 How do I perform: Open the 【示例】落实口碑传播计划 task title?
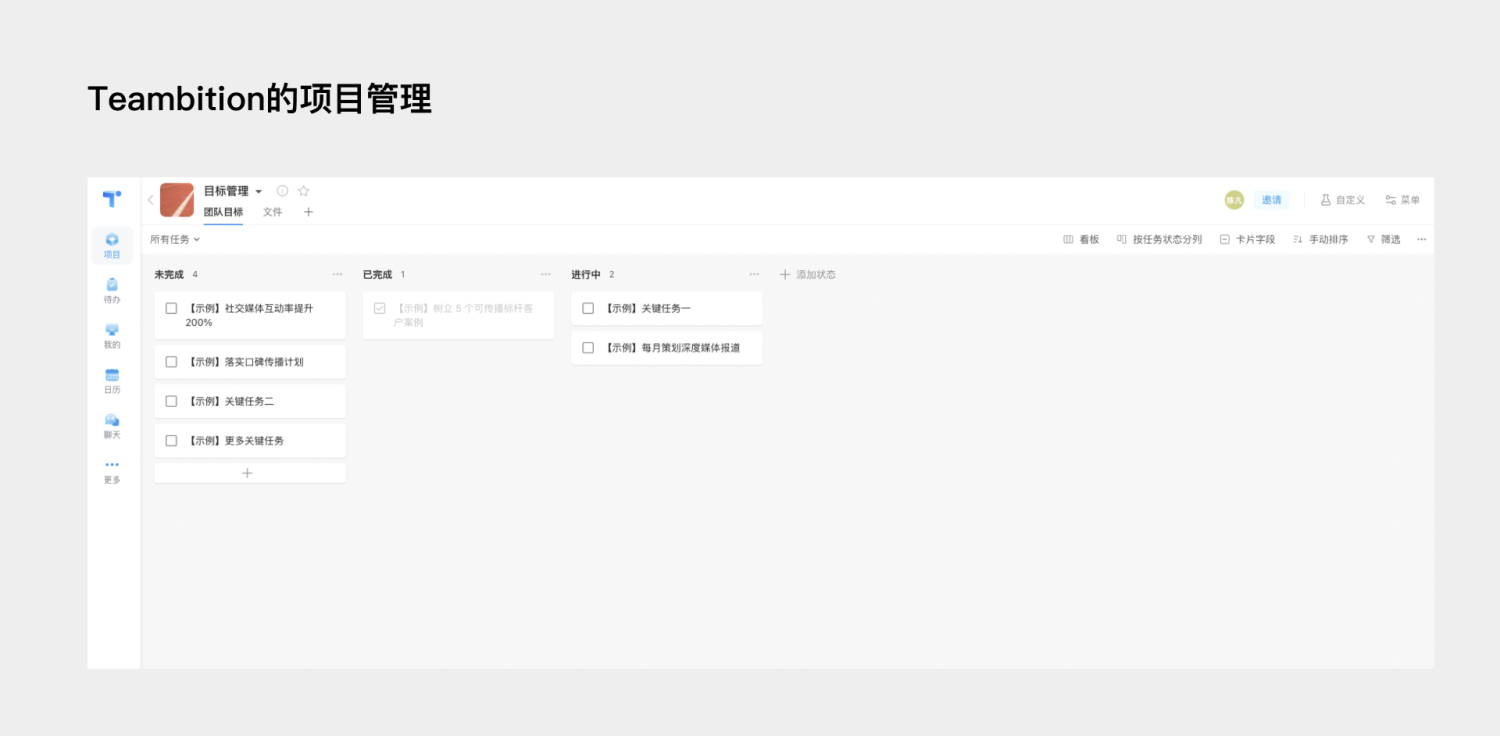coord(244,362)
